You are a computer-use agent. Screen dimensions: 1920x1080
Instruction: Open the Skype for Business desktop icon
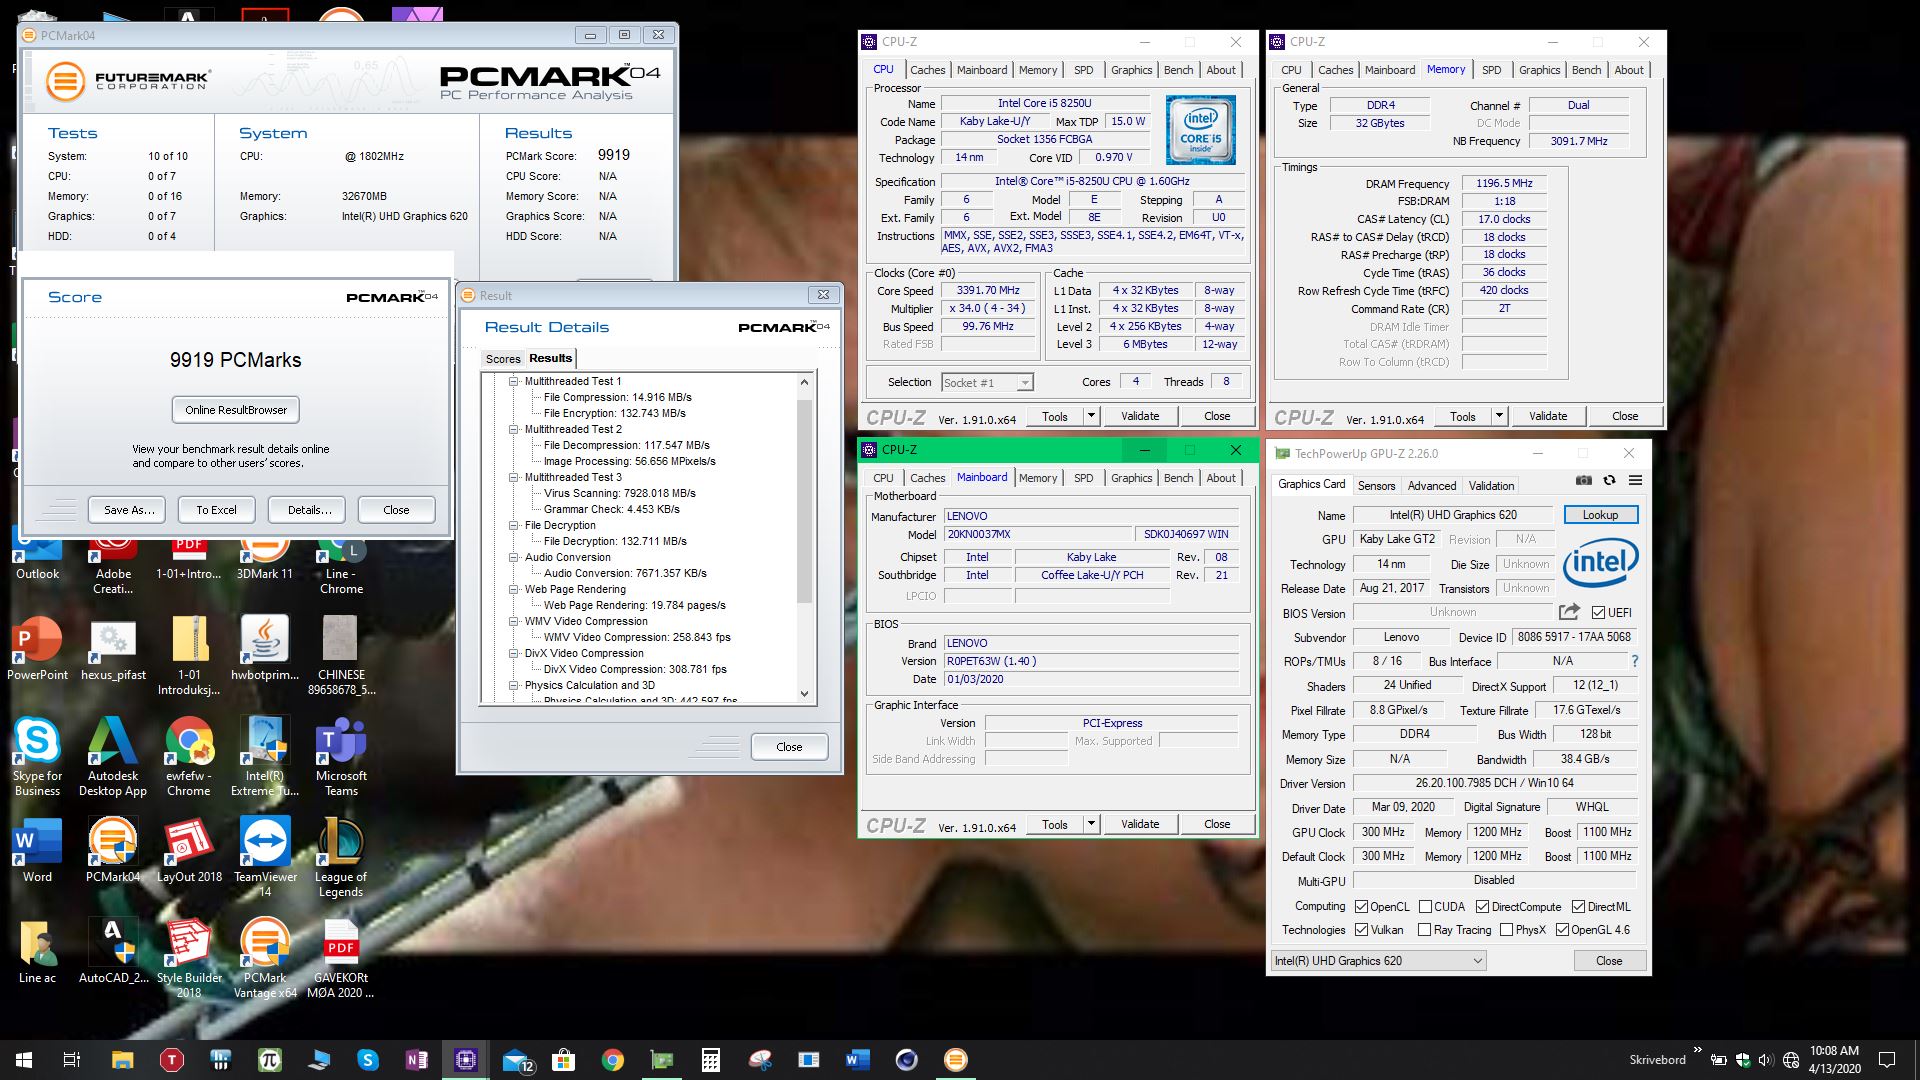(x=37, y=757)
